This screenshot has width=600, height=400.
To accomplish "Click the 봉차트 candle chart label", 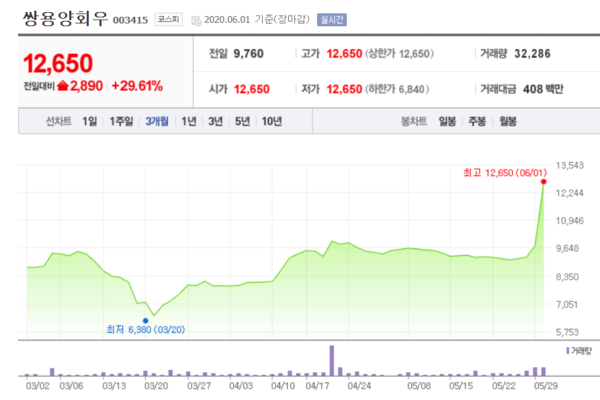I will tap(414, 121).
